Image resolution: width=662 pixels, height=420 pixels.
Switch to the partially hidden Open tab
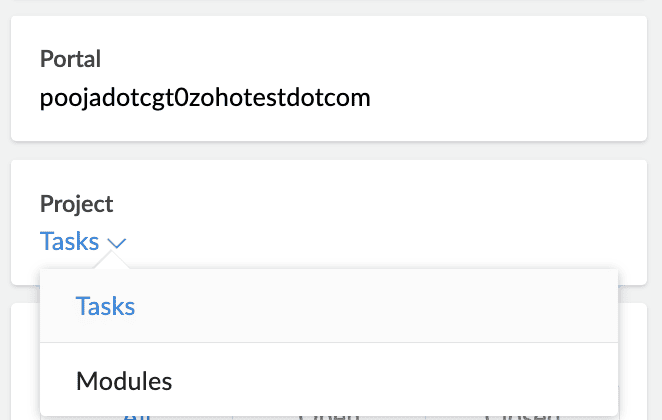(330, 414)
